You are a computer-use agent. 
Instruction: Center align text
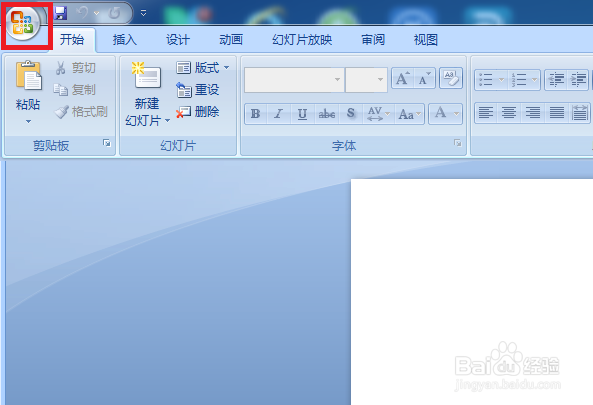509,113
